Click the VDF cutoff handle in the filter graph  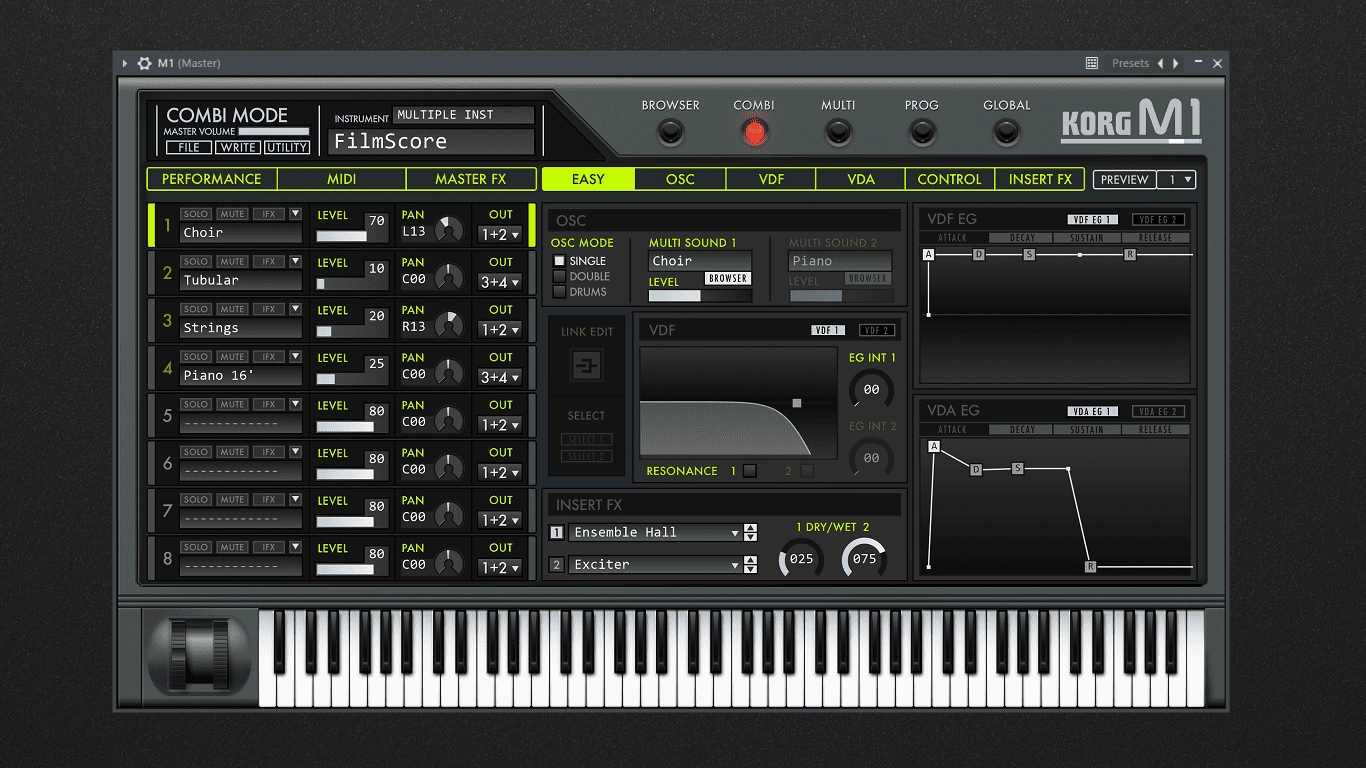pyautogui.click(x=797, y=403)
